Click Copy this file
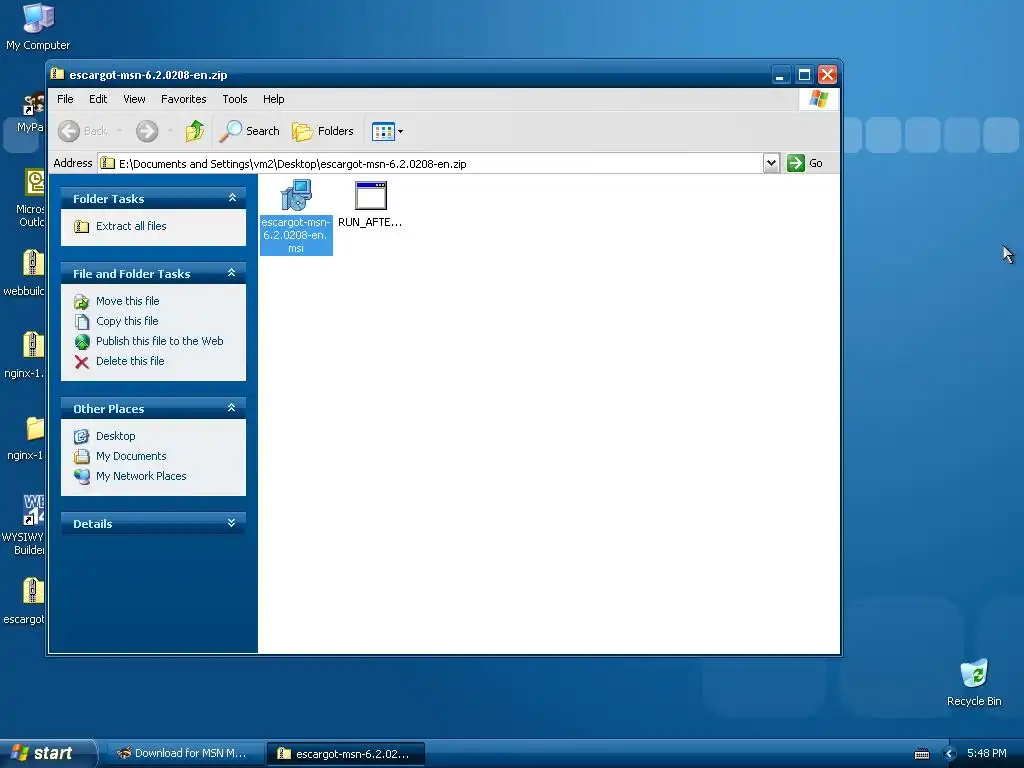This screenshot has height=768, width=1024. (127, 321)
